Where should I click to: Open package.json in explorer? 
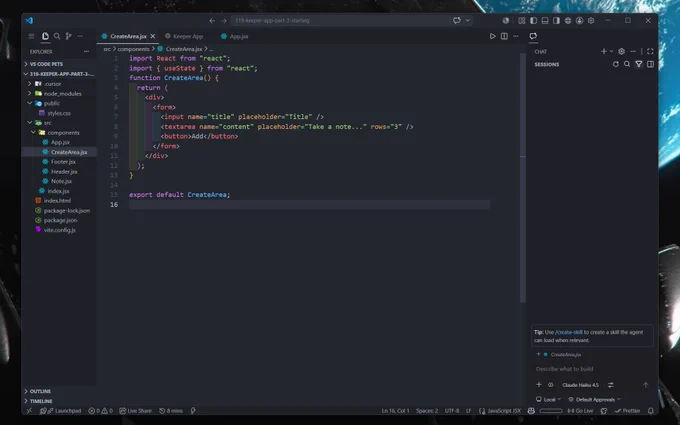59,220
